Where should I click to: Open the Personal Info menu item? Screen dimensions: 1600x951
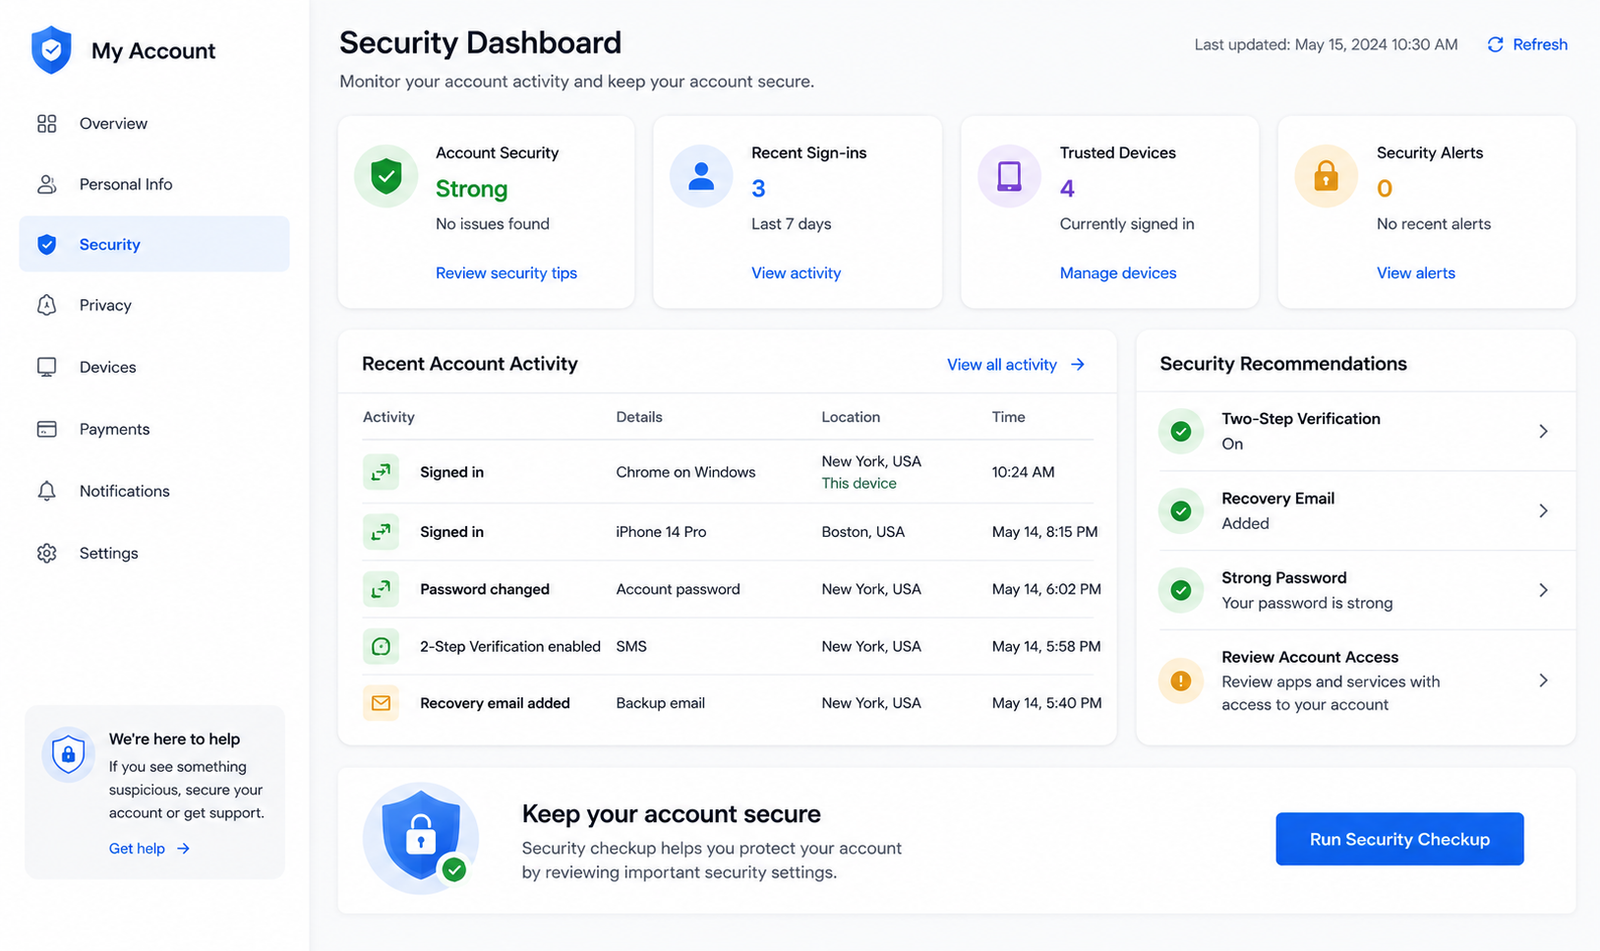pos(154,184)
